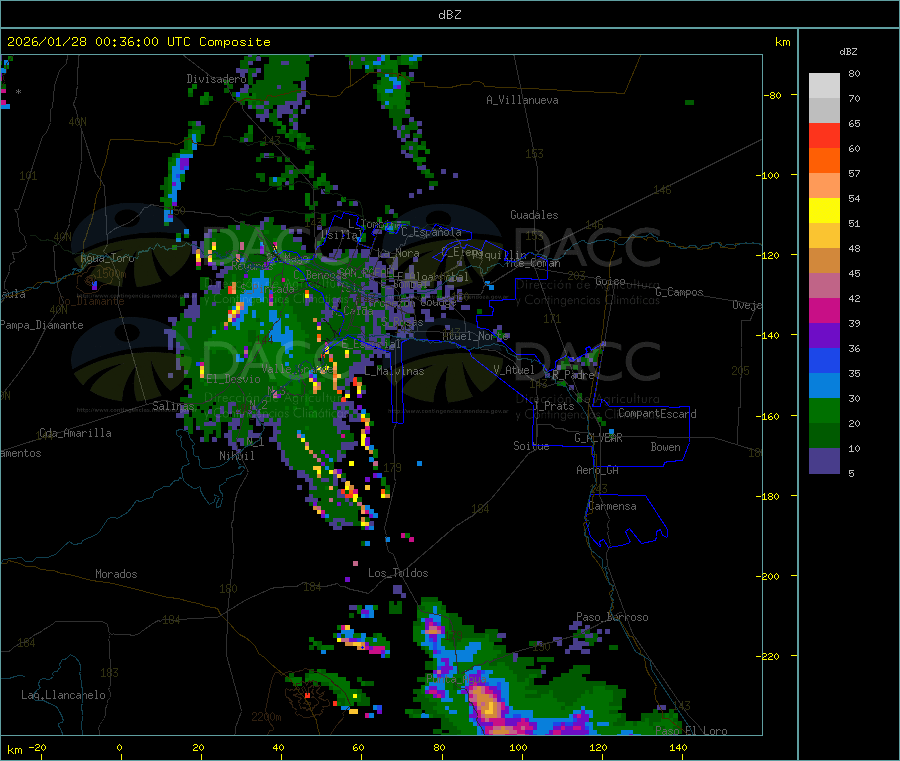The height and width of the screenshot is (761, 900).
Task: Click the yellow 51-54 dBZ legend swatch
Action: click(824, 211)
